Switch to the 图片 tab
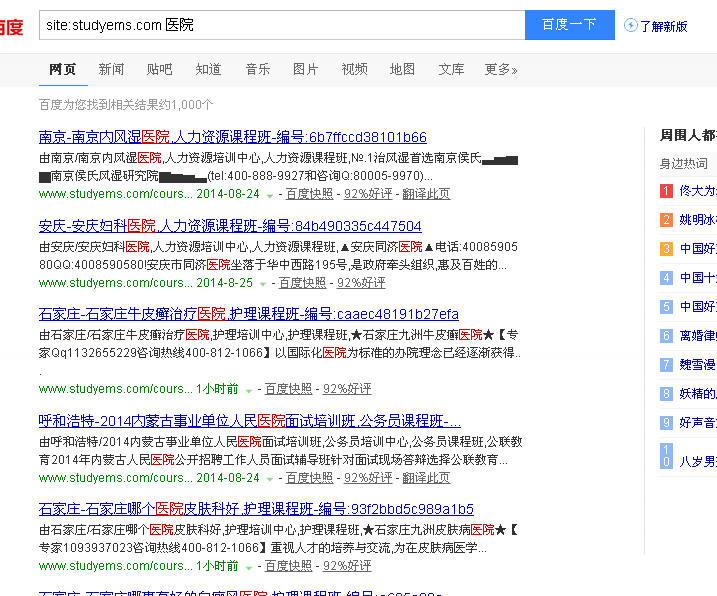 pos(305,70)
